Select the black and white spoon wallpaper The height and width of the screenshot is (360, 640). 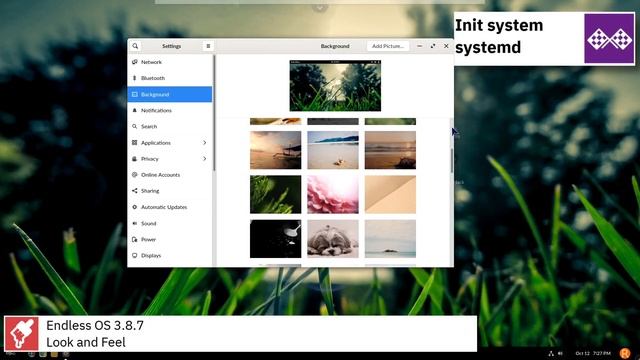[x=276, y=239]
